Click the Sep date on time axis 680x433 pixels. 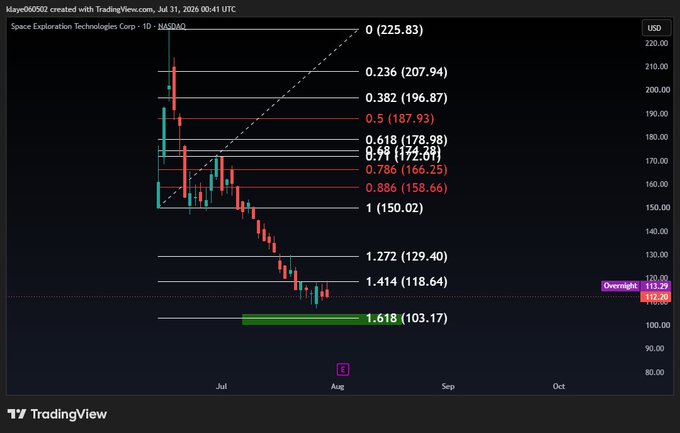pyautogui.click(x=448, y=386)
